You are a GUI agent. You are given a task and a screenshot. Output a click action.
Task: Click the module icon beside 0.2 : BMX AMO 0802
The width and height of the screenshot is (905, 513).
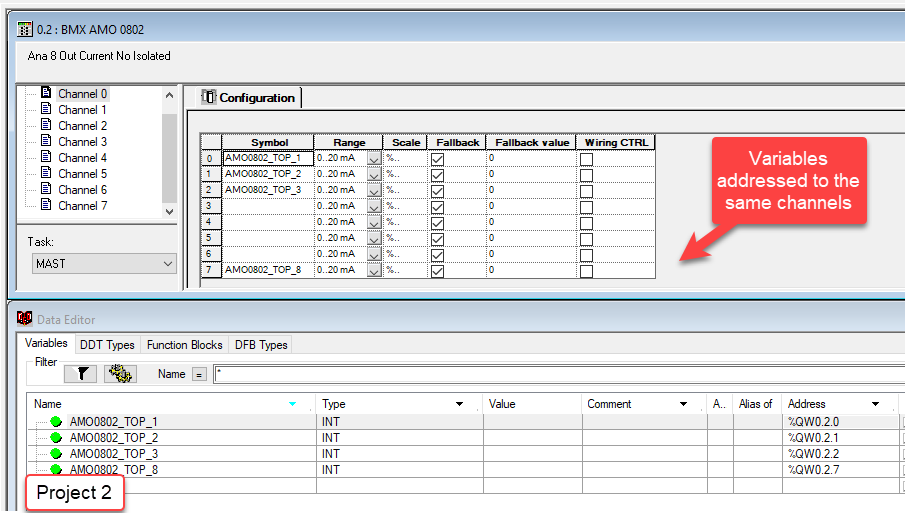(x=25, y=29)
